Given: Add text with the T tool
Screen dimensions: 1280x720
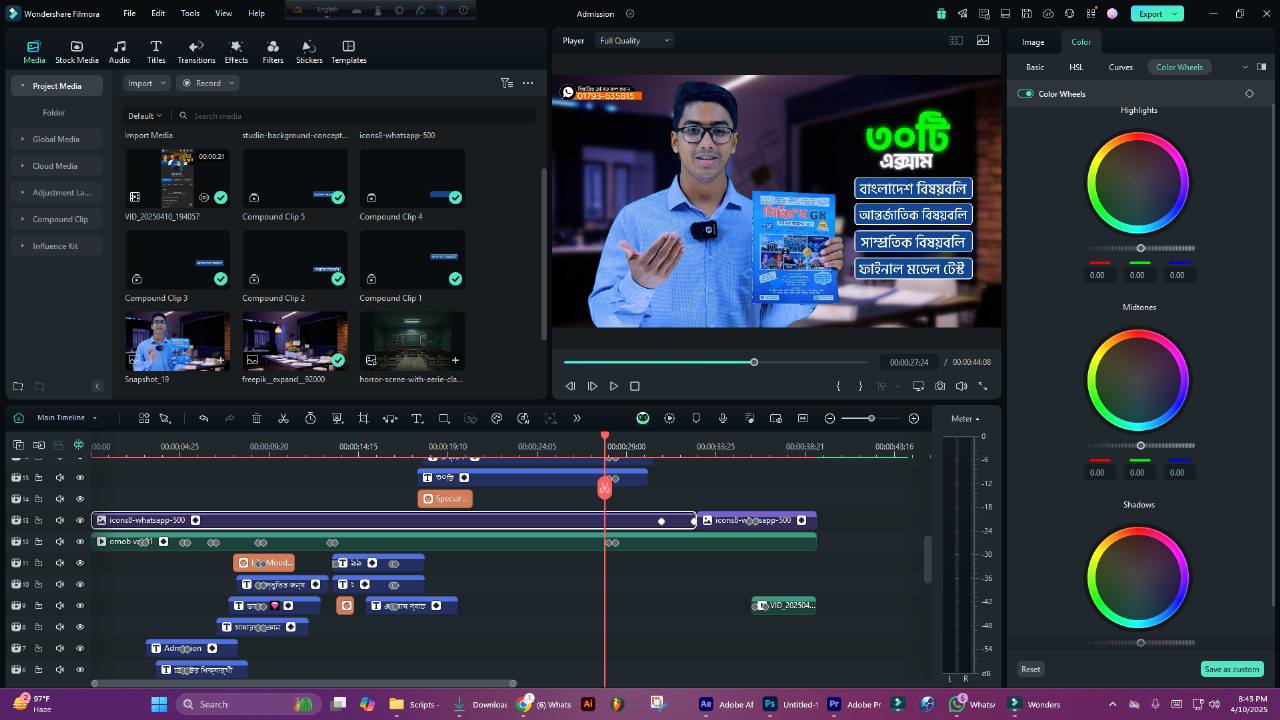Looking at the screenshot, I should 417,418.
